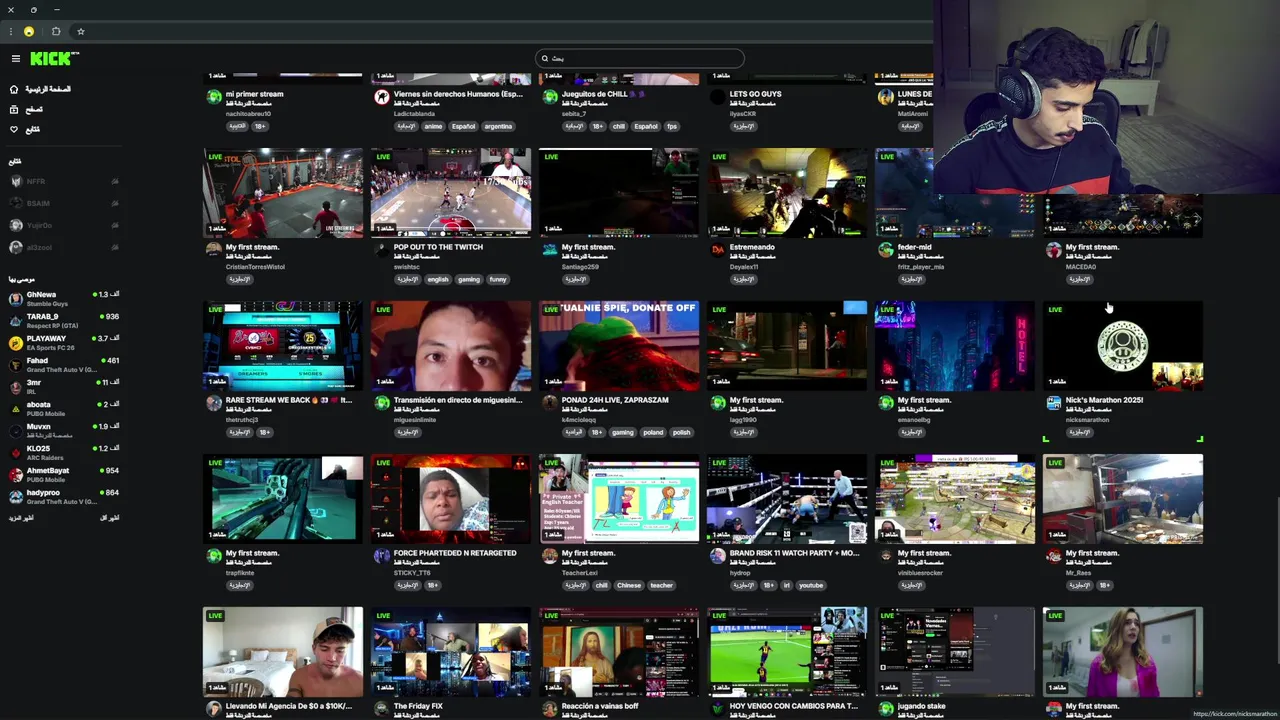The image size is (1280, 720).
Task: Open recommended channel Fahad
Action: pyautogui.click(x=62, y=365)
